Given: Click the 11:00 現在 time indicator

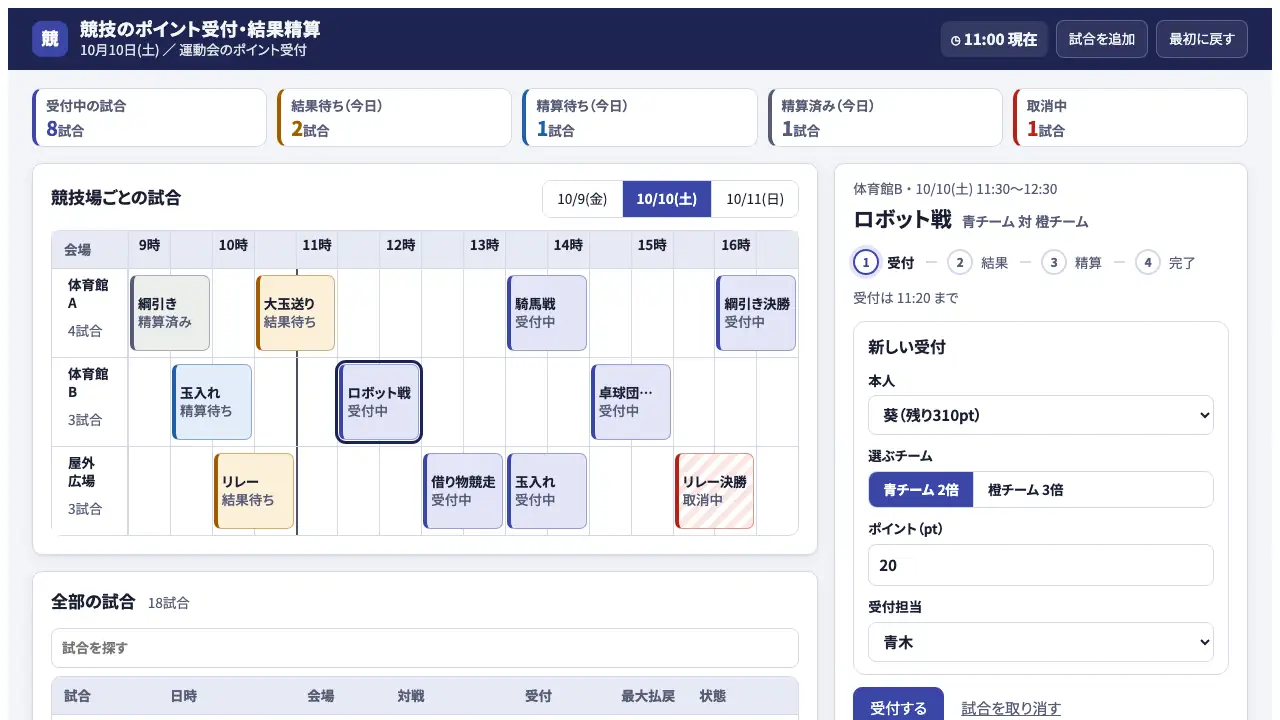Looking at the screenshot, I should [994, 40].
